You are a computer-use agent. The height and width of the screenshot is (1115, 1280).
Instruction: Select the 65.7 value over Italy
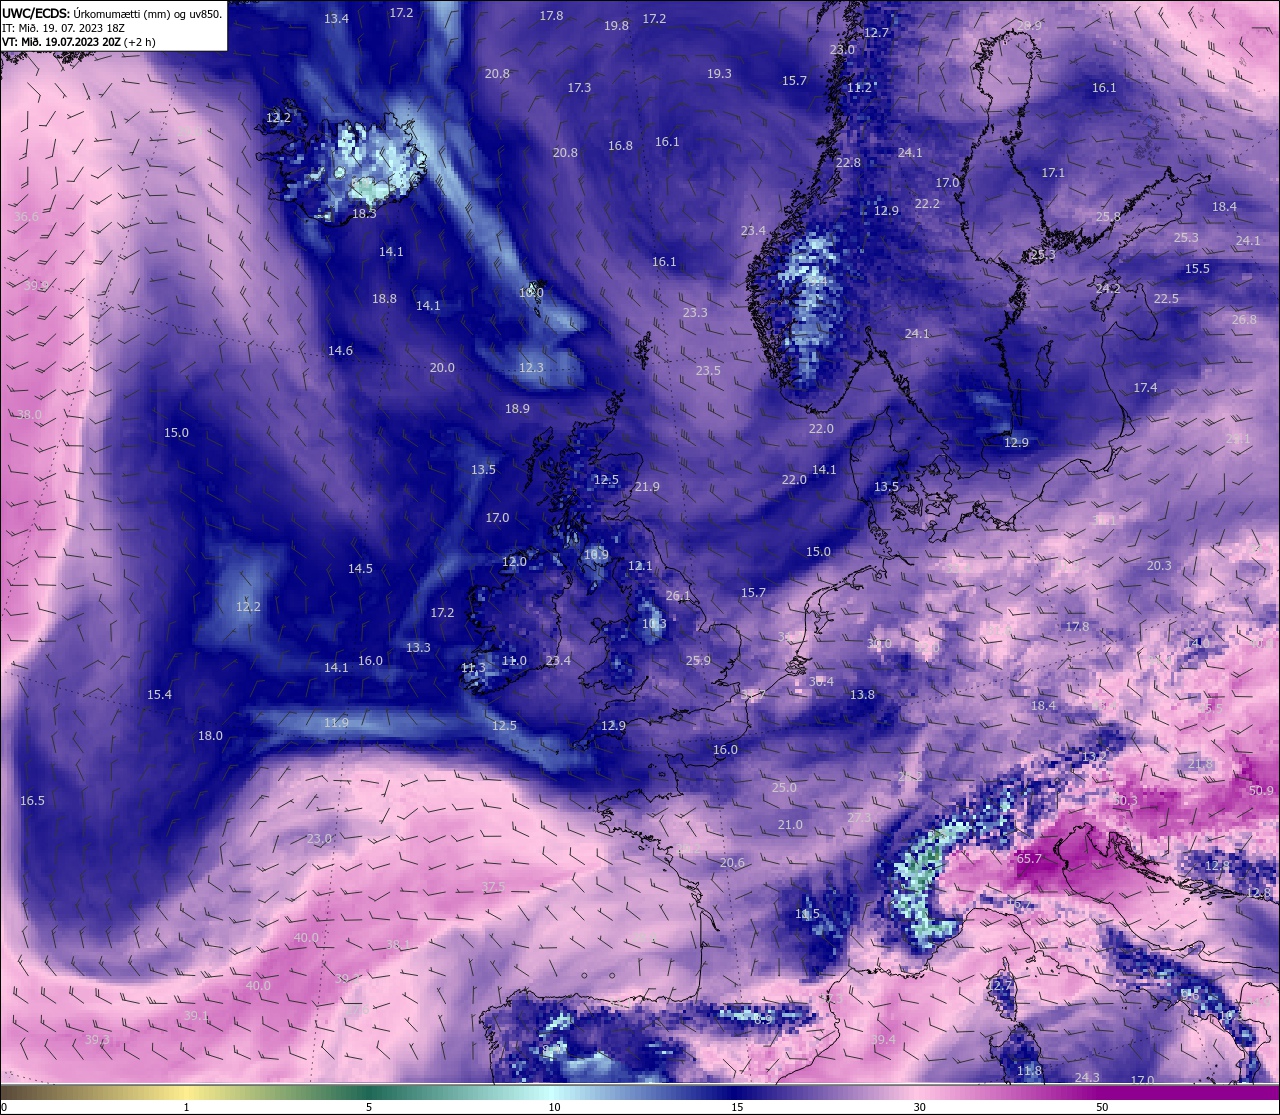1029,859
